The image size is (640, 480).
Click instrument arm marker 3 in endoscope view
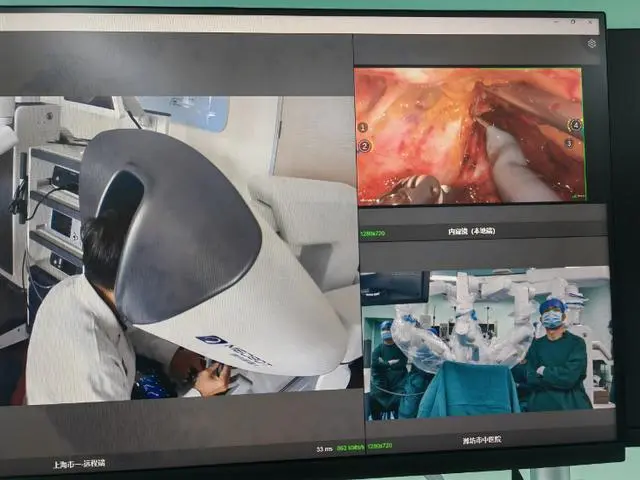(569, 143)
